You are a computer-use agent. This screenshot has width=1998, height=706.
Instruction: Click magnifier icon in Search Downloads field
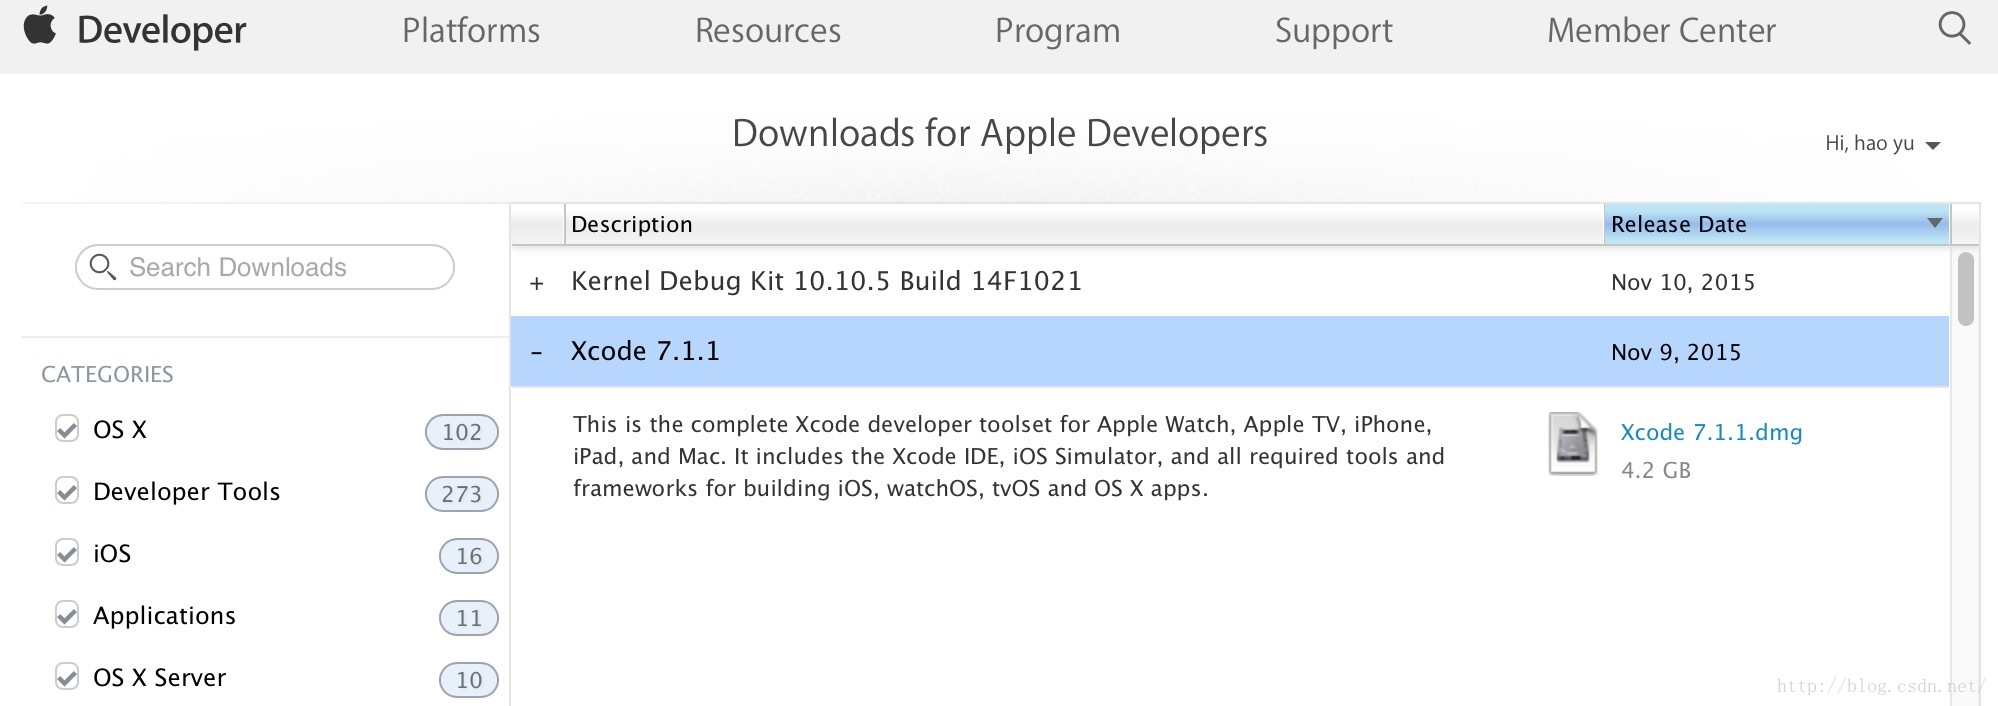click(x=102, y=266)
